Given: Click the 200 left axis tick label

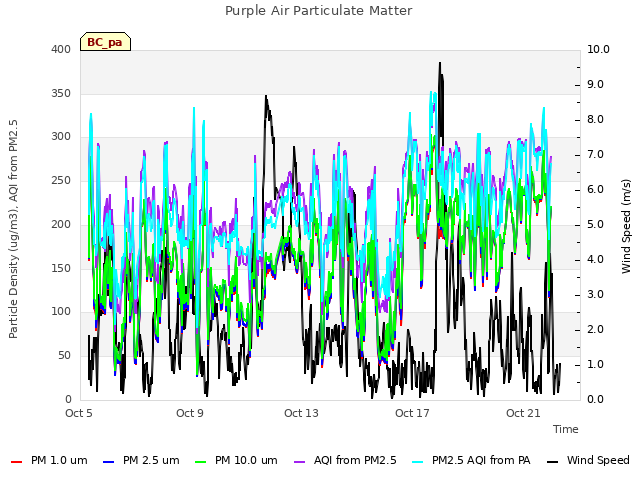Looking at the screenshot, I should [x=61, y=224].
